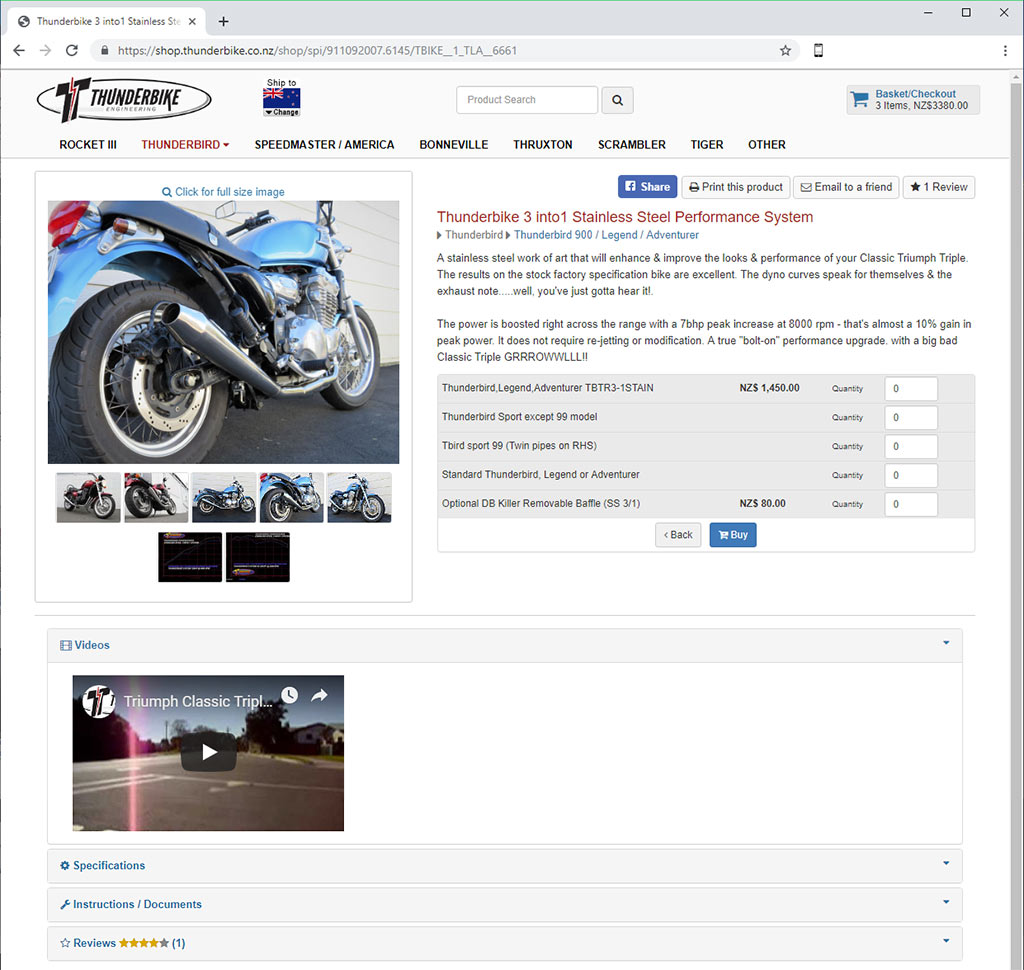
Task: Expand the Specifications section
Action: click(505, 865)
